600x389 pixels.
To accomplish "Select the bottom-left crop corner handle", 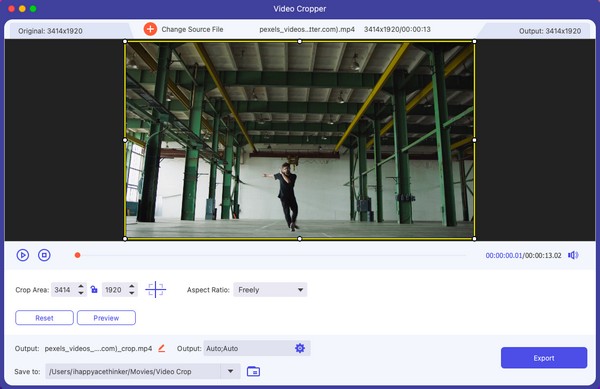I will tap(125, 239).
